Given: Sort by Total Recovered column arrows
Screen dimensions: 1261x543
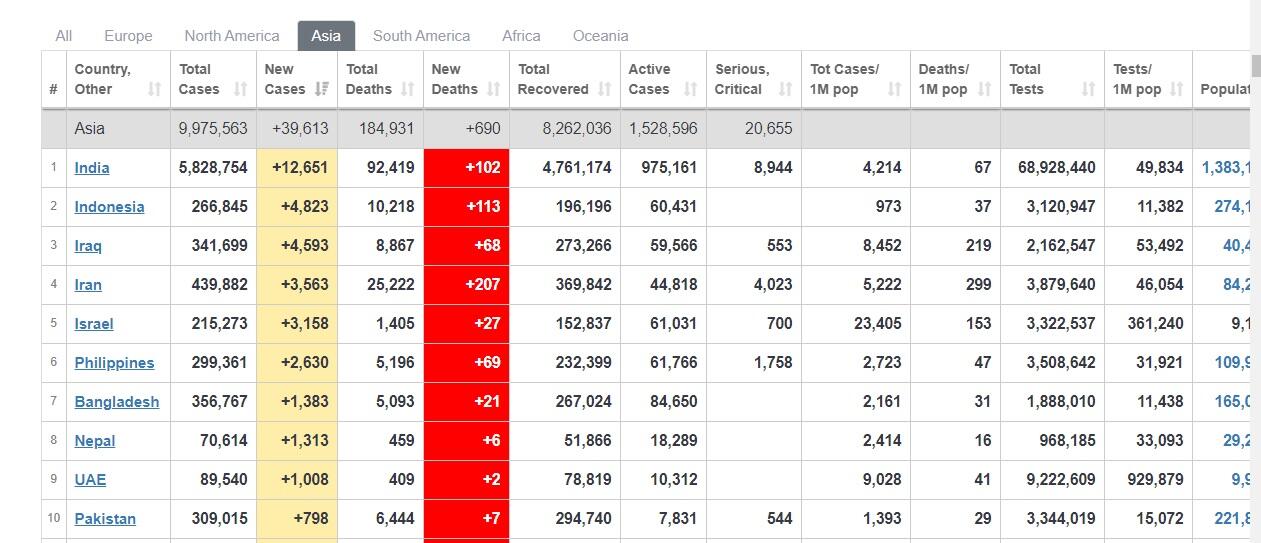Looking at the screenshot, I should click(604, 89).
